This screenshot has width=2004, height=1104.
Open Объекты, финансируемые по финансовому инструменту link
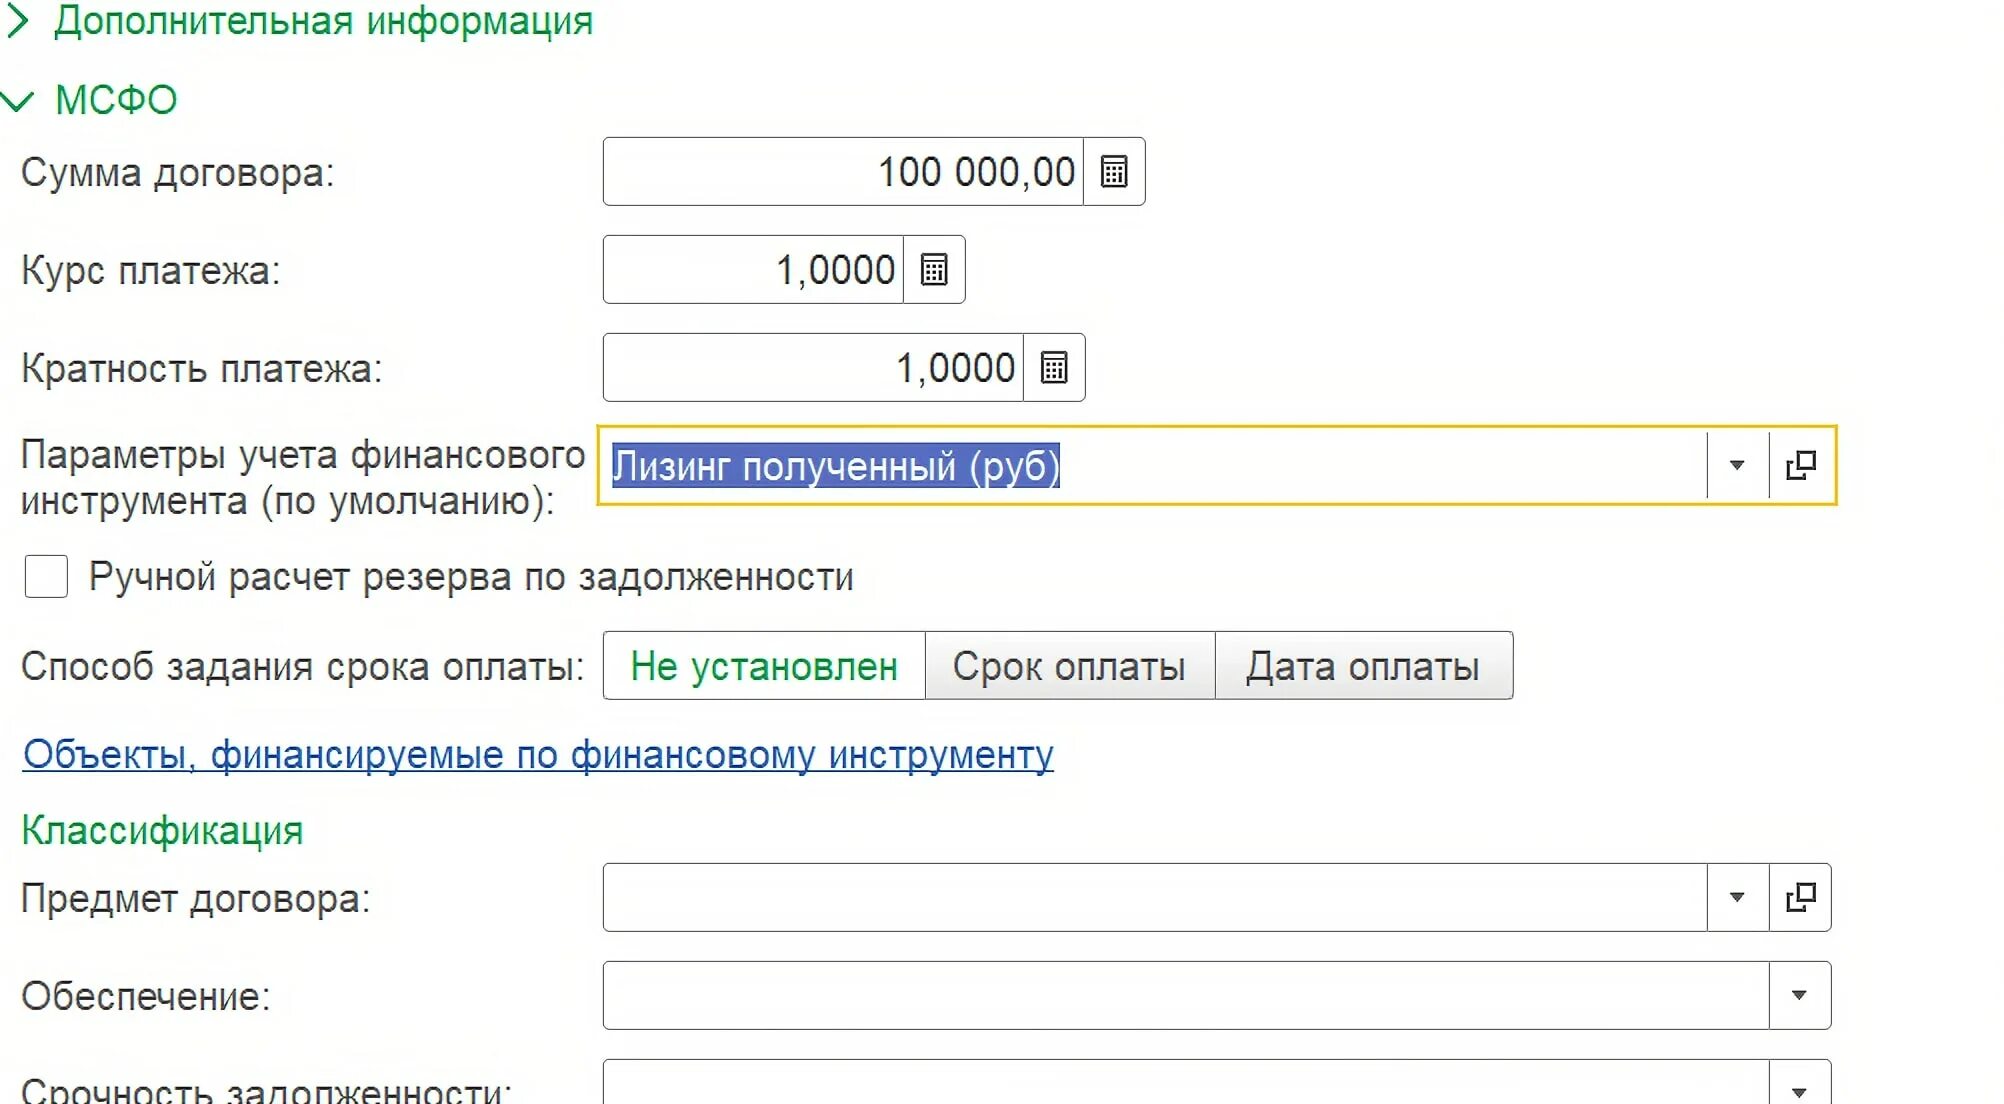tap(538, 755)
